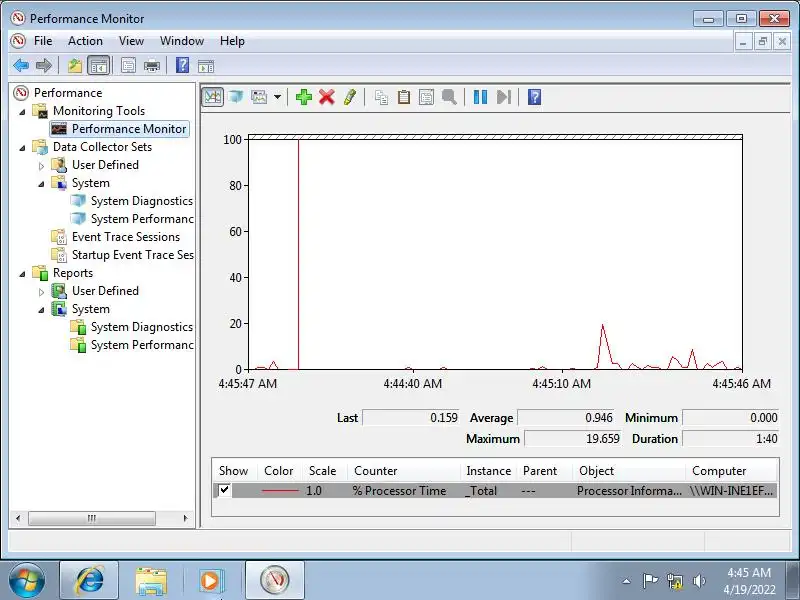
Task: Open graph type dropdown arrow
Action: 277,96
